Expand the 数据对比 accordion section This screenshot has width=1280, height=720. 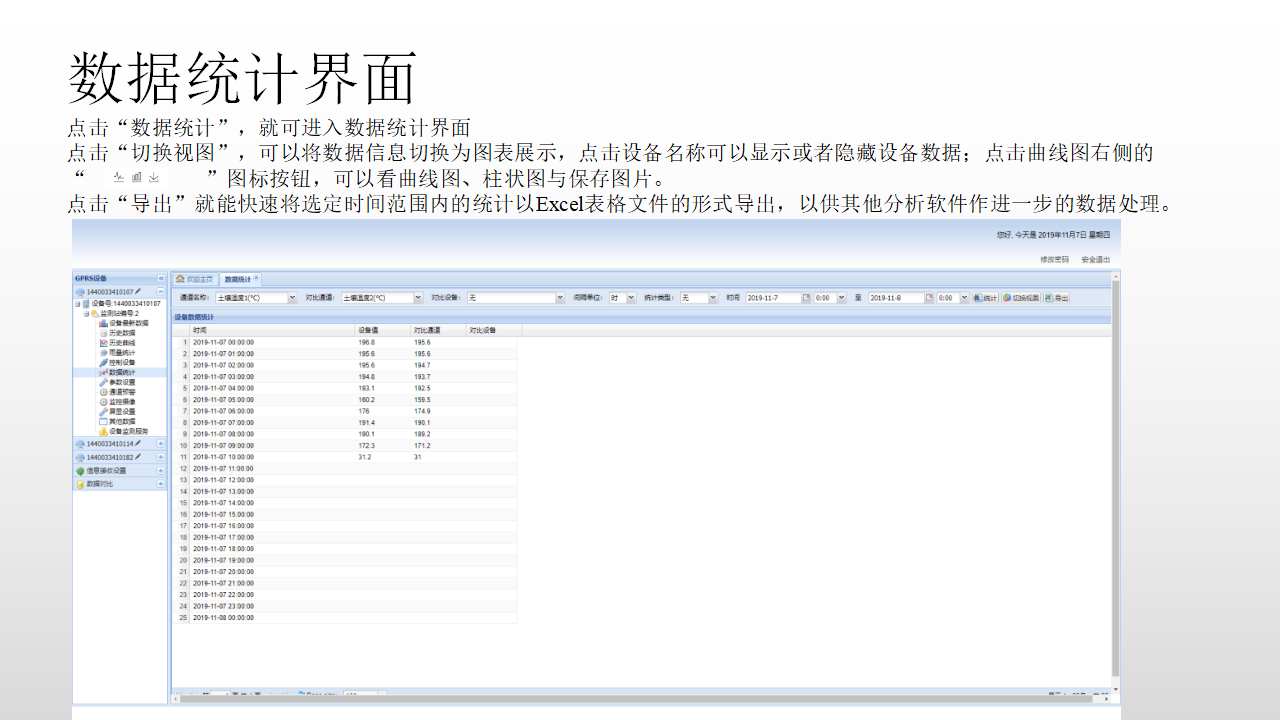pyautogui.click(x=161, y=484)
